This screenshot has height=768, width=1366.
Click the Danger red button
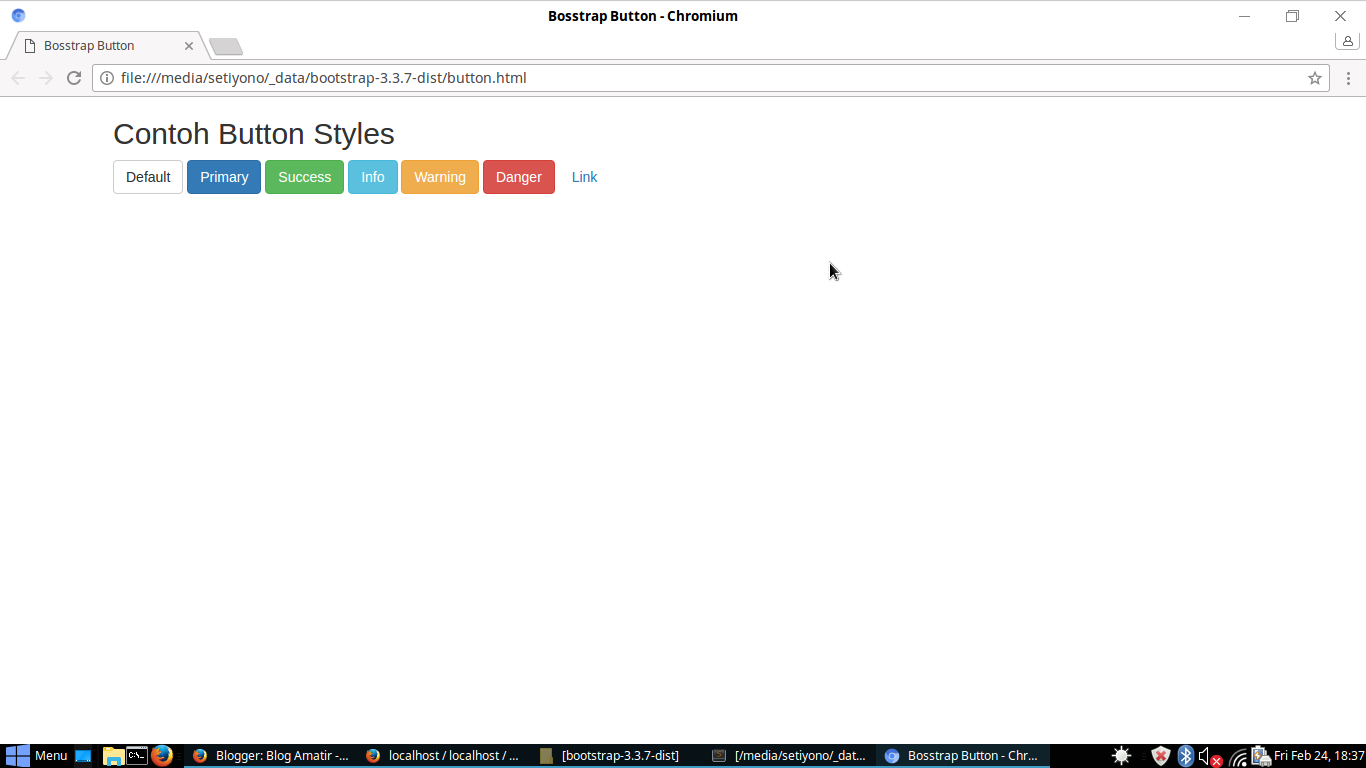518,177
